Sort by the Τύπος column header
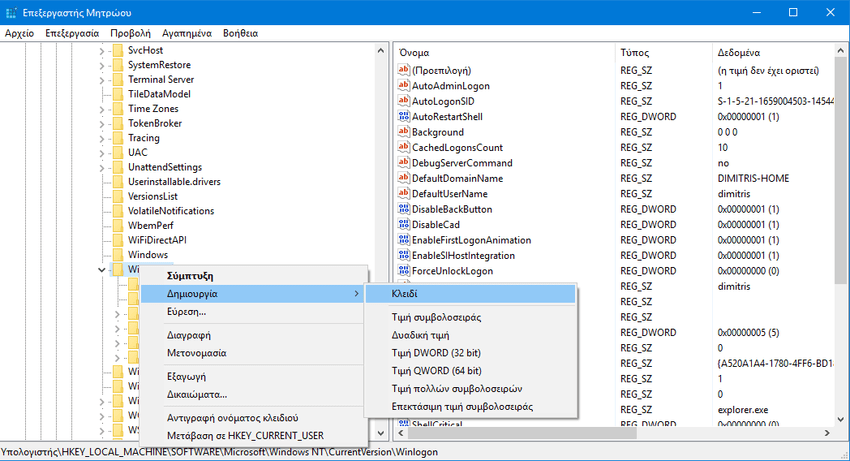 coord(634,51)
